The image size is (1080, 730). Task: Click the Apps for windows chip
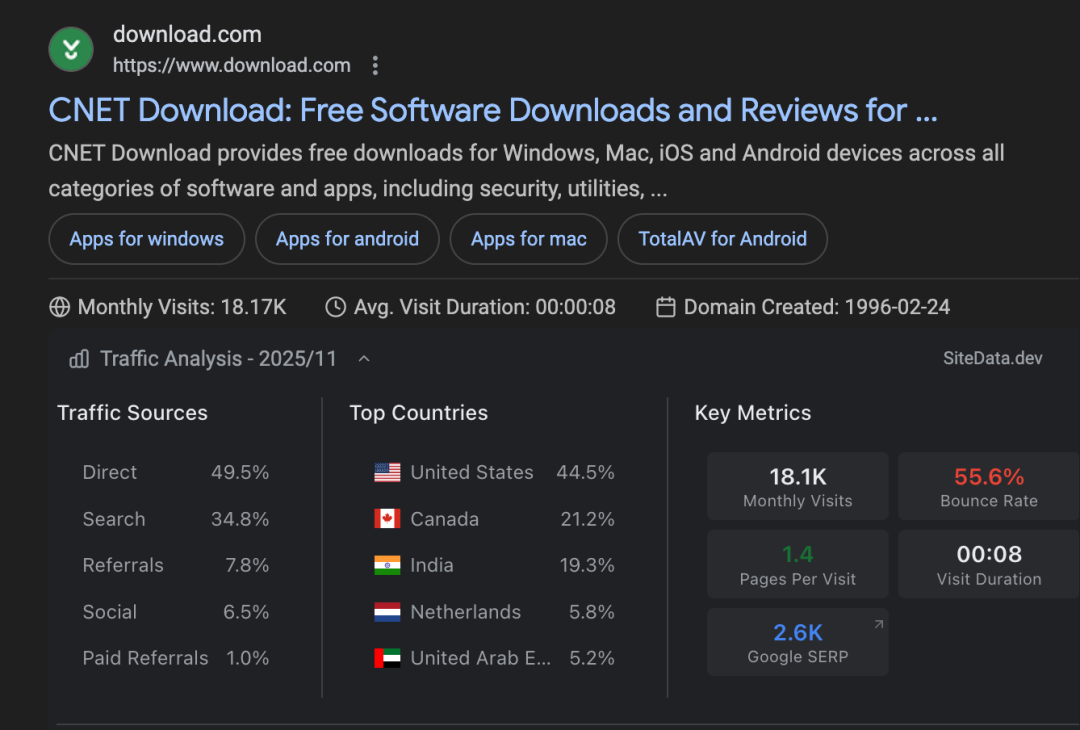pyautogui.click(x=147, y=239)
